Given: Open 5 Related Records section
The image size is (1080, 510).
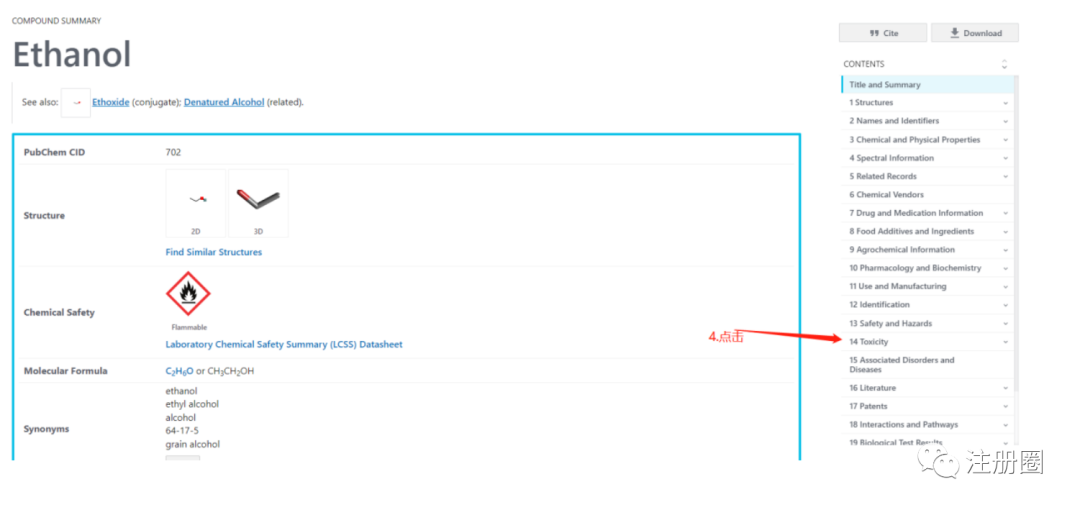Looking at the screenshot, I should tap(882, 176).
